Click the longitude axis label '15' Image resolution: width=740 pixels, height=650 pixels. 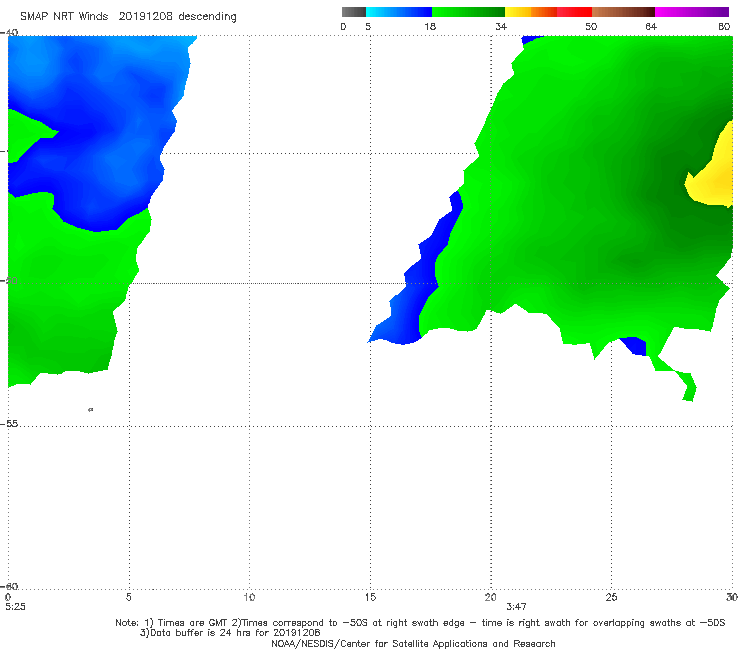370,598
